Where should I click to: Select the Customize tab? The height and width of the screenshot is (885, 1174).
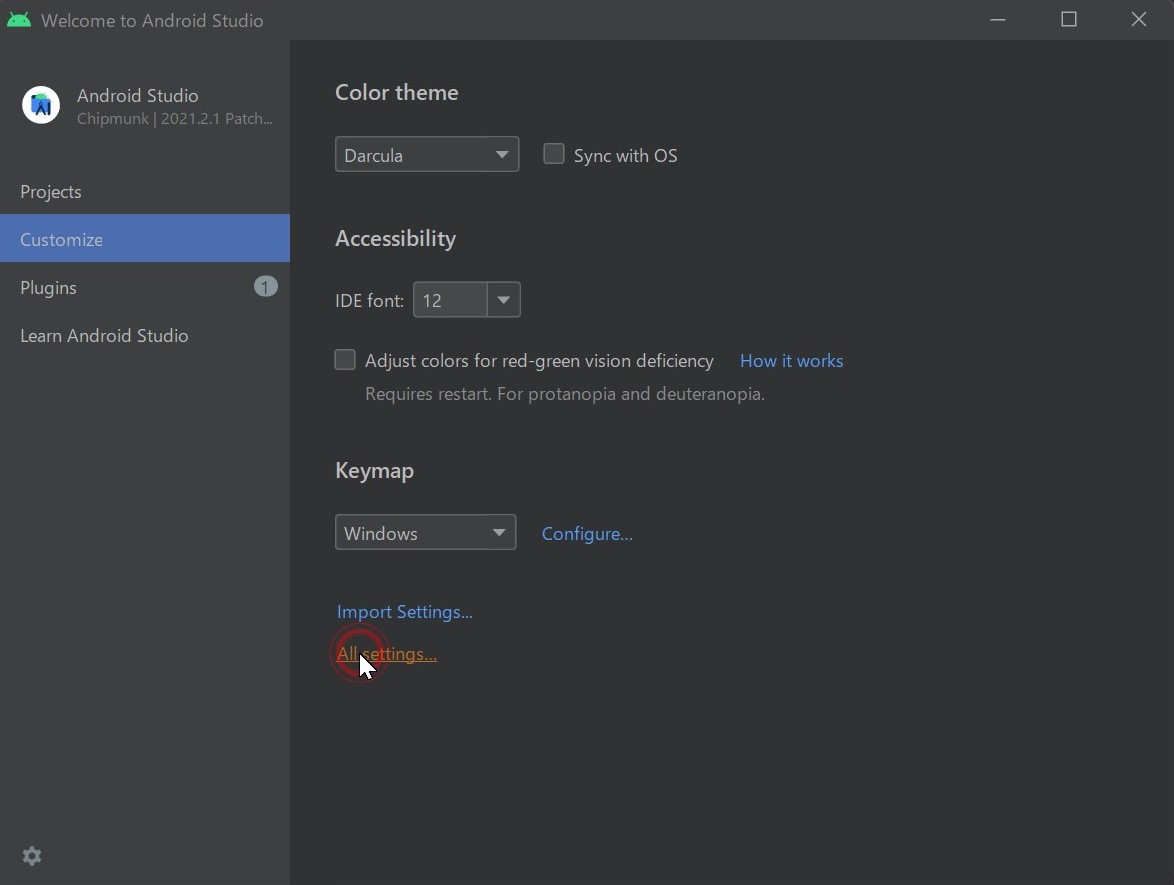click(61, 239)
